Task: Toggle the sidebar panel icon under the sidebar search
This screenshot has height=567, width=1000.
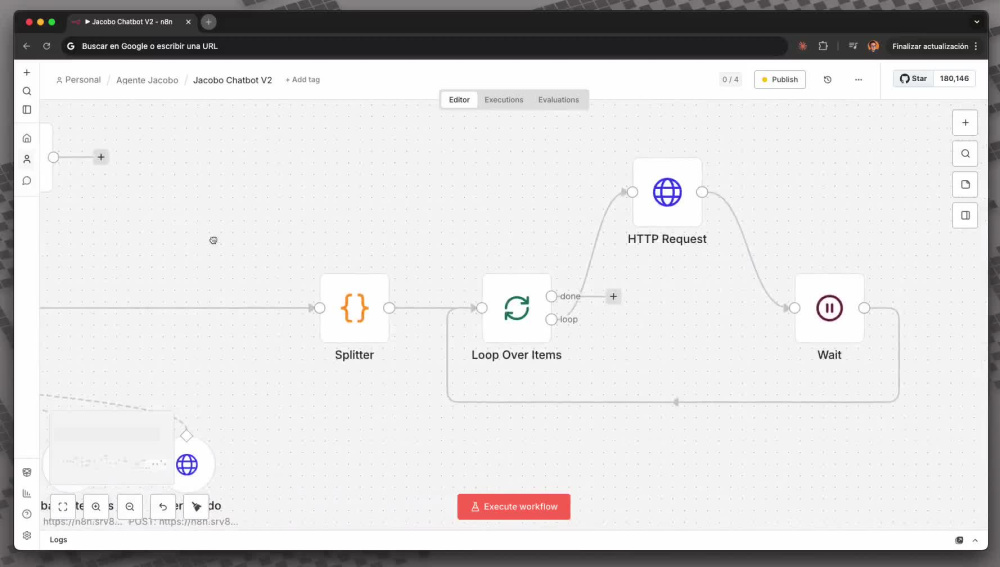Action: tap(27, 110)
